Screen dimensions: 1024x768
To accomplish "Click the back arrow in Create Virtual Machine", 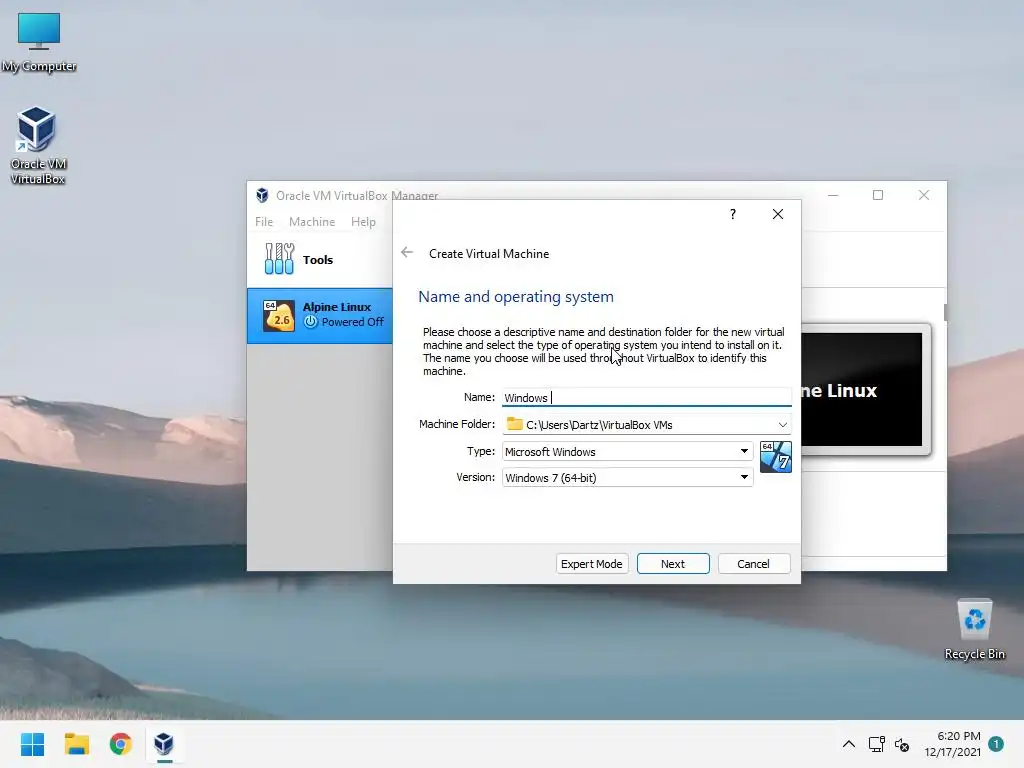I will click(407, 253).
